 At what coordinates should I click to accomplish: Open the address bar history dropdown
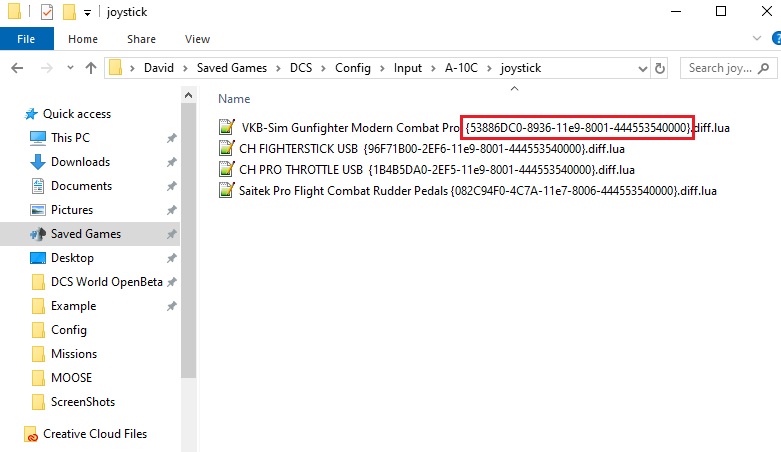[643, 69]
